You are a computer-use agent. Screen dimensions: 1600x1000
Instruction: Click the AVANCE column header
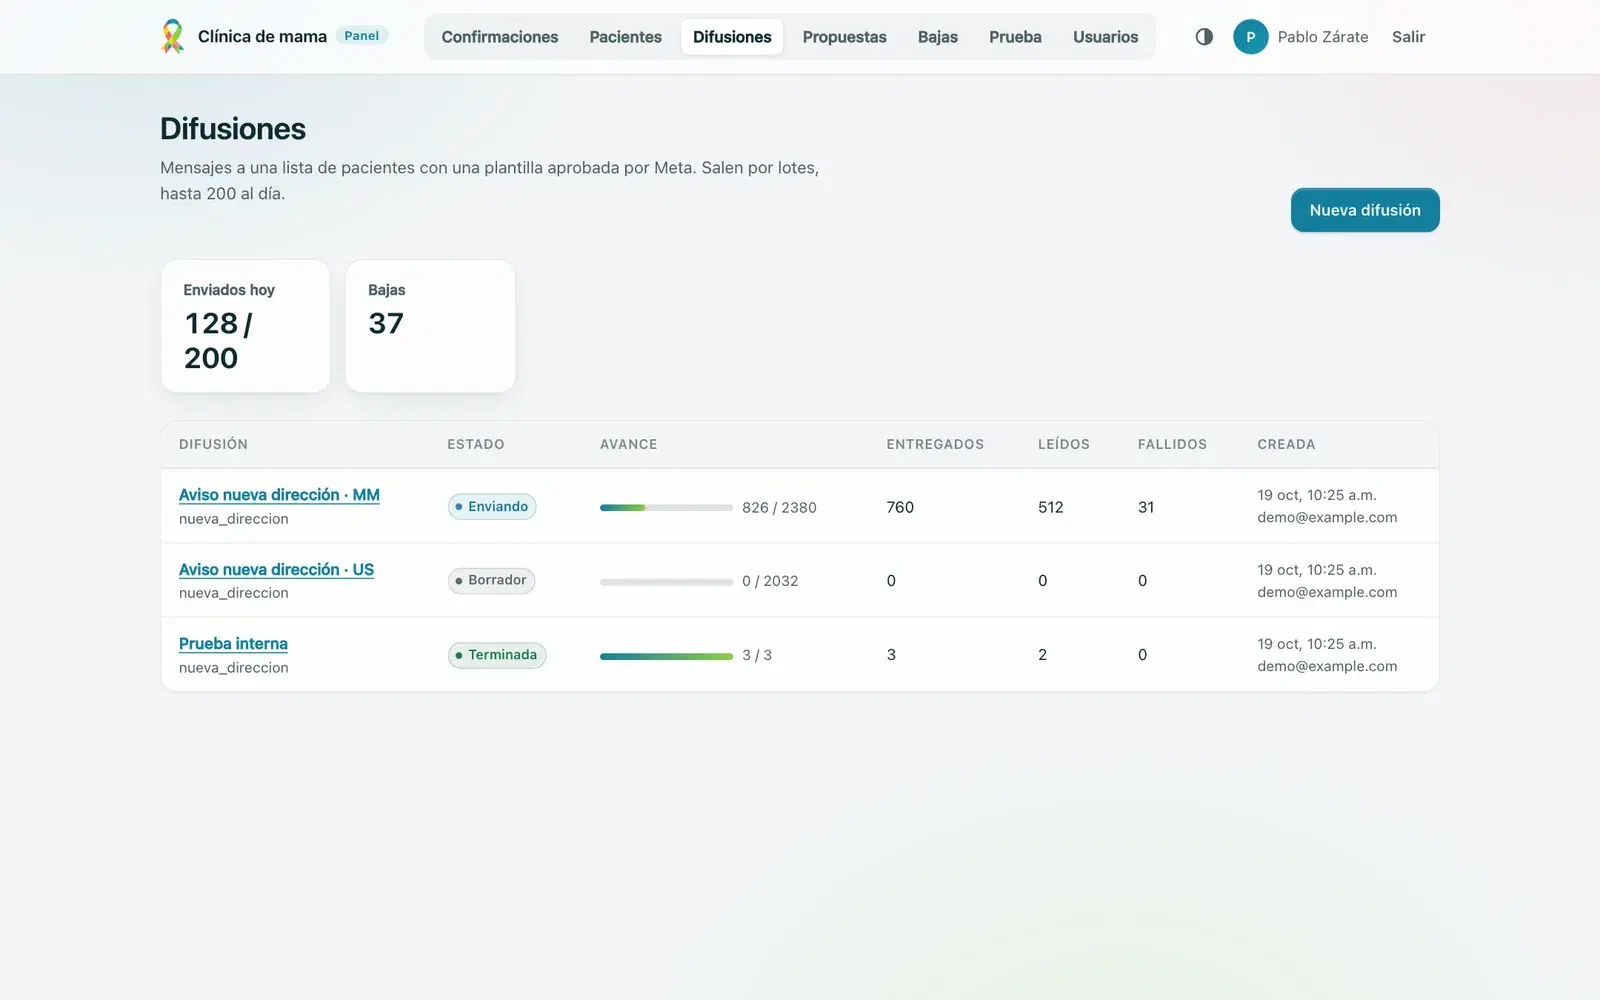(x=628, y=444)
